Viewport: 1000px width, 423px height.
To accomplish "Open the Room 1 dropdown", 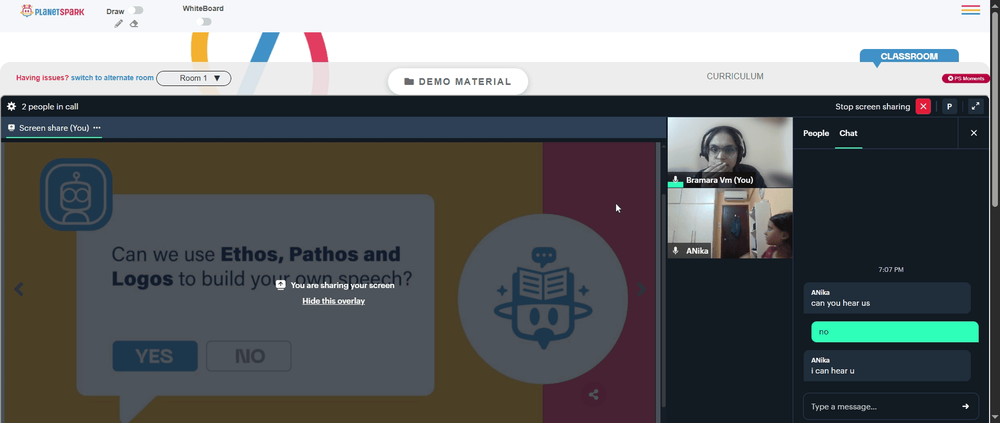I will (x=194, y=78).
